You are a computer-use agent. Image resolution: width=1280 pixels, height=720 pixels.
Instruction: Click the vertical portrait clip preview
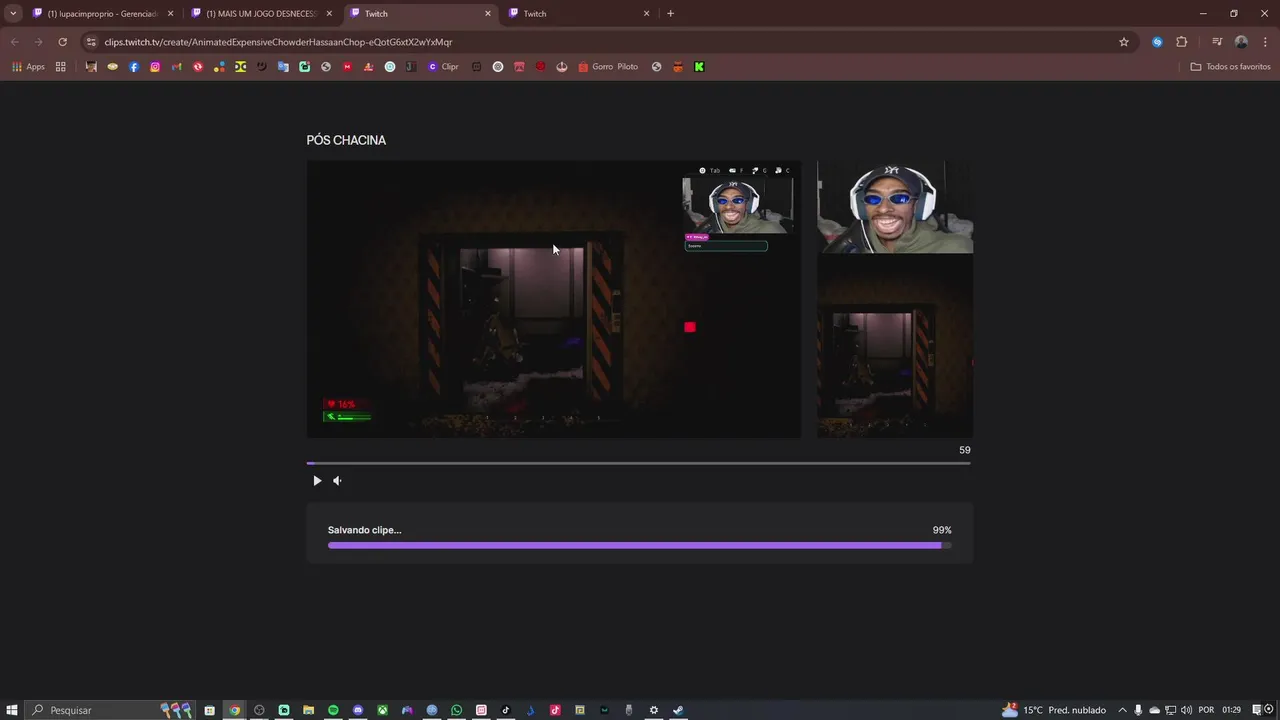[x=895, y=299]
